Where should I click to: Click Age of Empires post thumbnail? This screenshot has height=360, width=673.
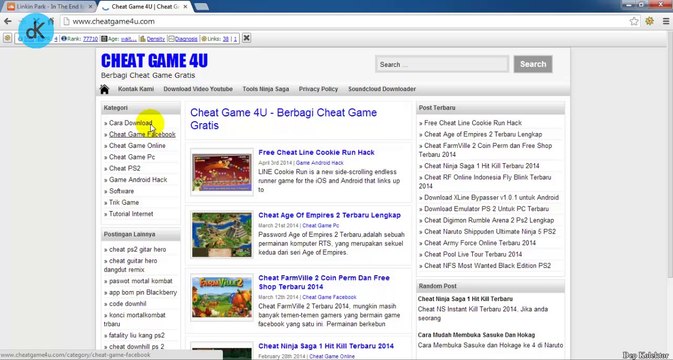(222, 235)
